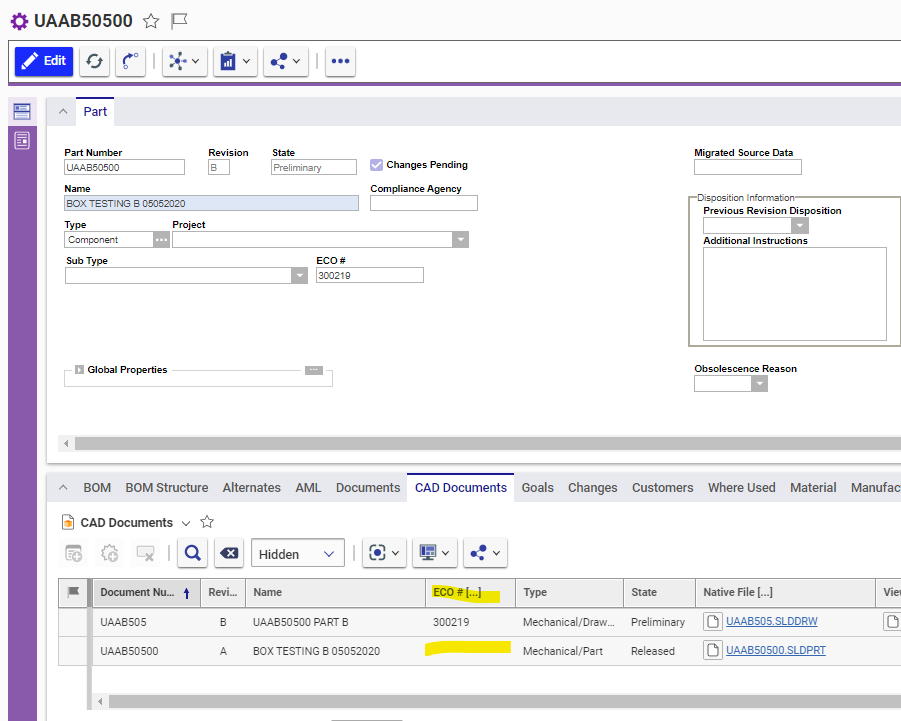Open the three-dots more actions menu
The image size is (901, 721).
340,61
